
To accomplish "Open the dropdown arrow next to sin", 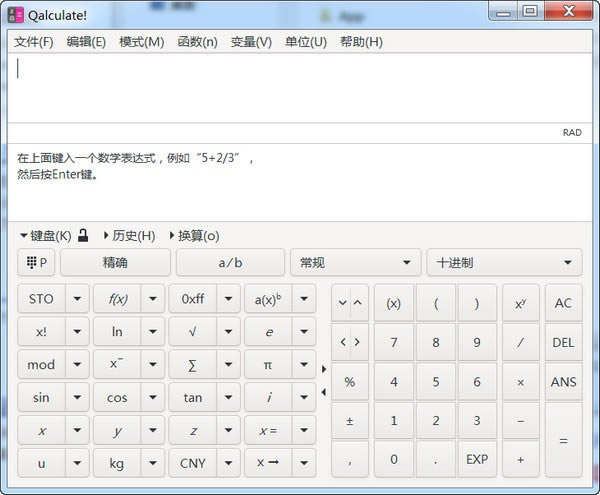I will point(77,398).
